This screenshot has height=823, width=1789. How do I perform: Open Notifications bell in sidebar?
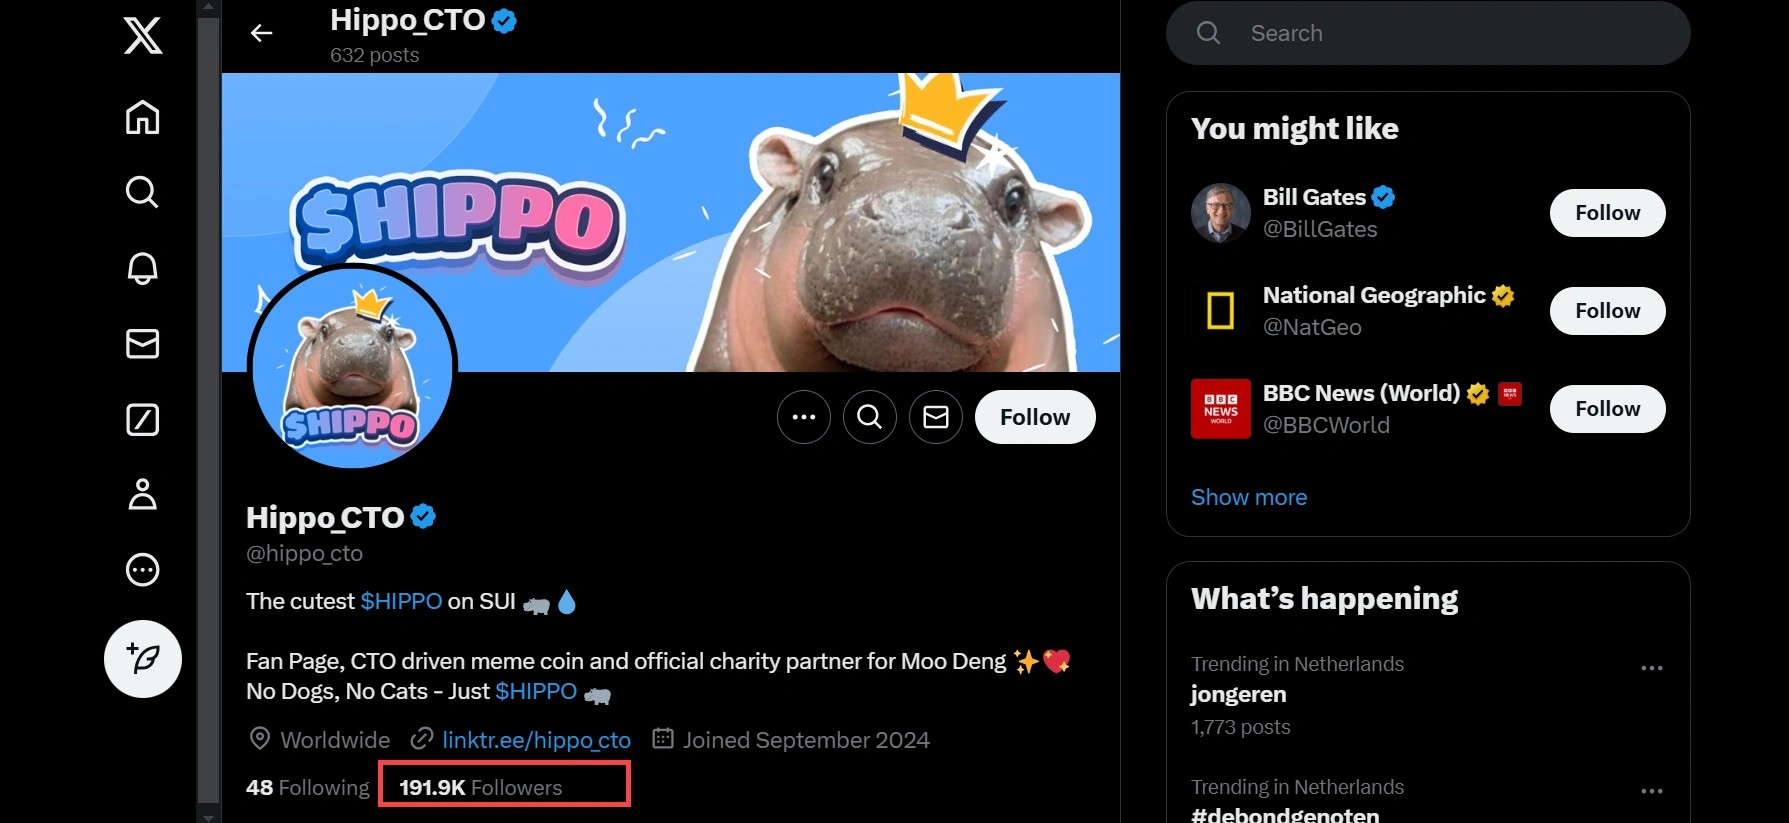tap(143, 268)
